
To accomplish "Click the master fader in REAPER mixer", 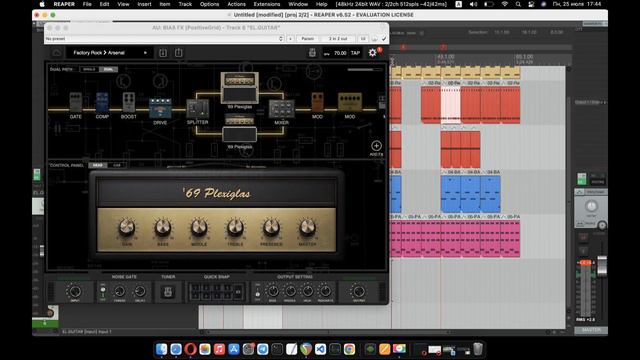I will click(602, 265).
